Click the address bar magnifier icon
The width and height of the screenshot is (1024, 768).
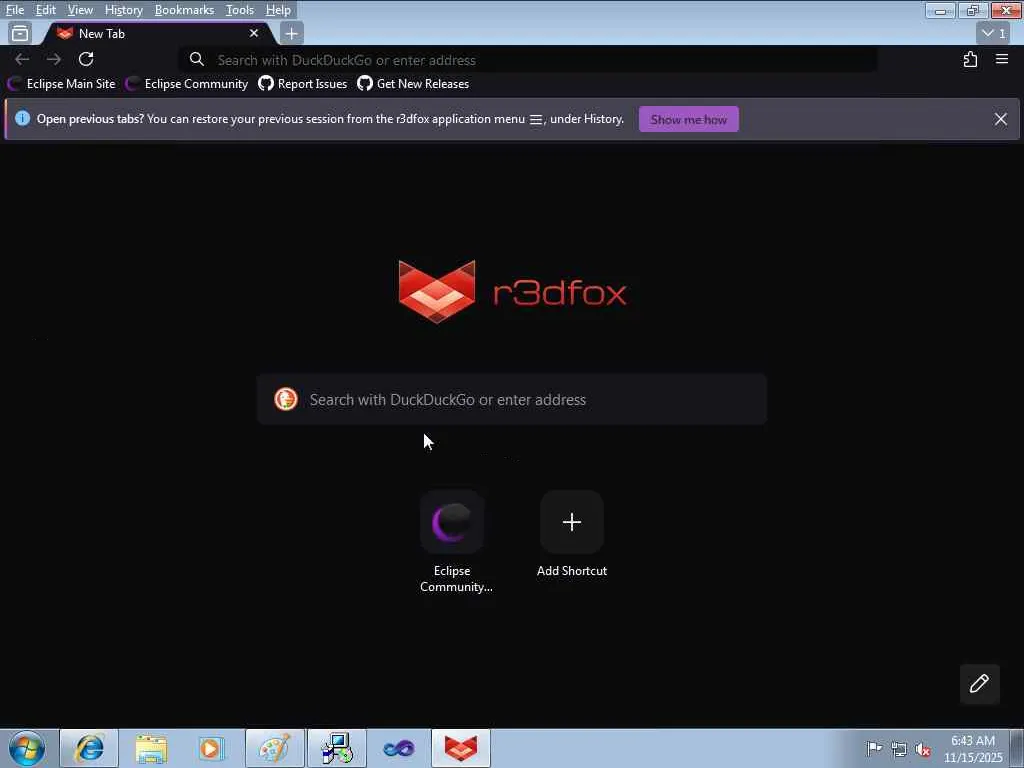pyautogui.click(x=197, y=59)
